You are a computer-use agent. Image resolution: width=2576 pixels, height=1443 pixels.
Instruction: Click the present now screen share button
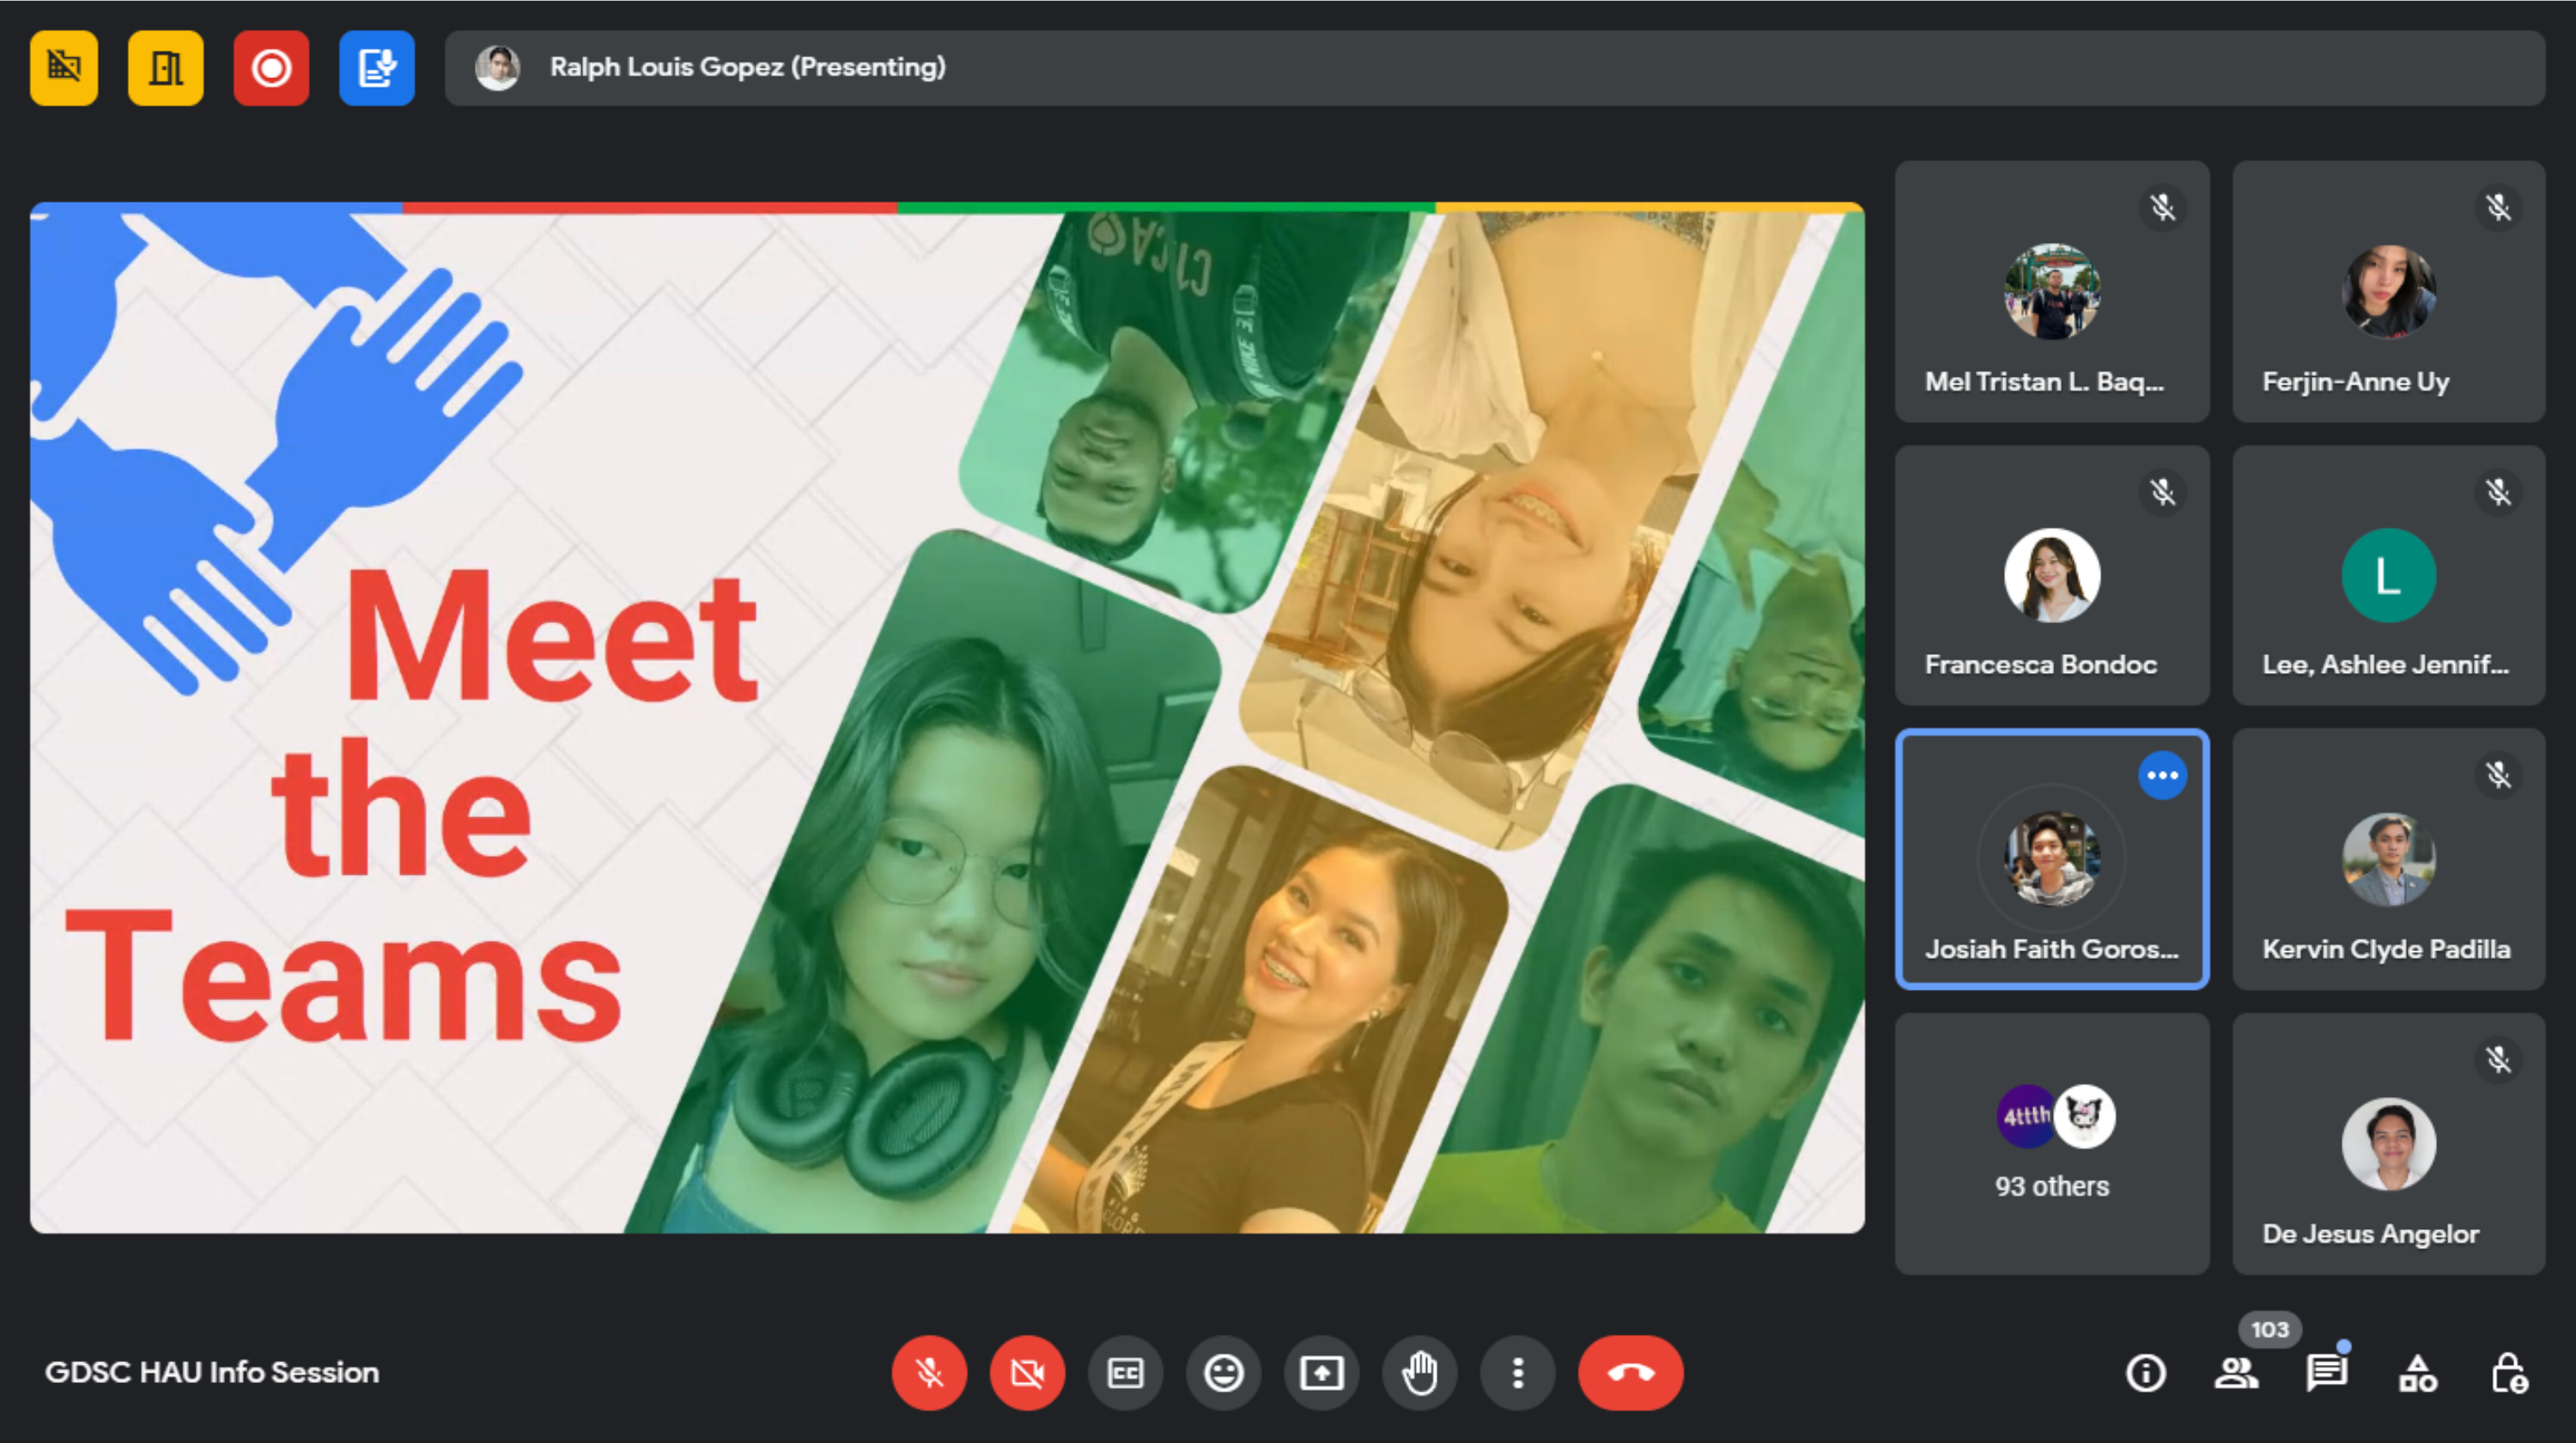[1321, 1373]
